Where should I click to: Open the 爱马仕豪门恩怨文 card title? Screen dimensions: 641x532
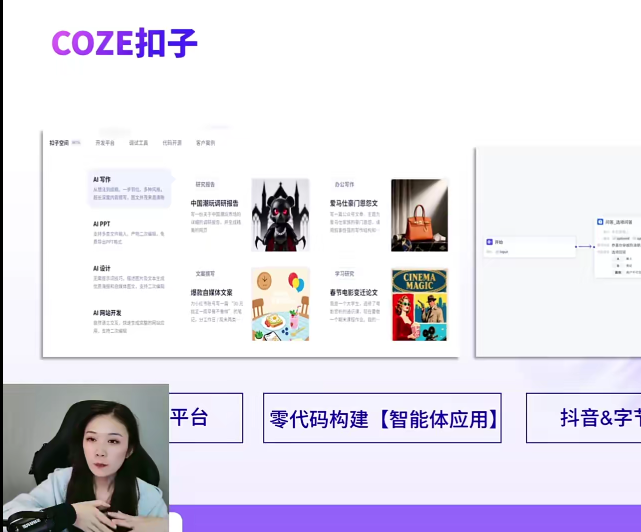pyautogui.click(x=354, y=203)
